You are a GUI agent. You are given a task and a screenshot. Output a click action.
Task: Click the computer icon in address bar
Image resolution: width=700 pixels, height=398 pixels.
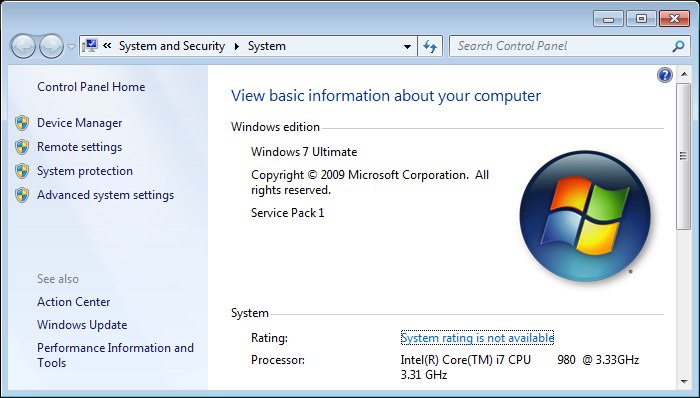point(90,46)
